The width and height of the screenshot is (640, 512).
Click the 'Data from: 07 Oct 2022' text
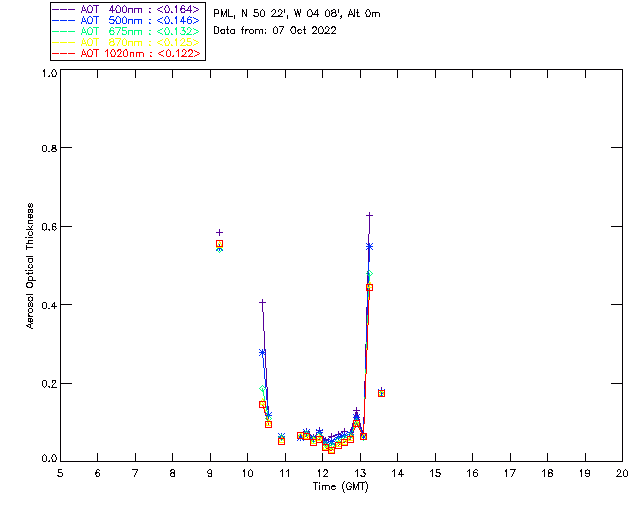point(275,31)
